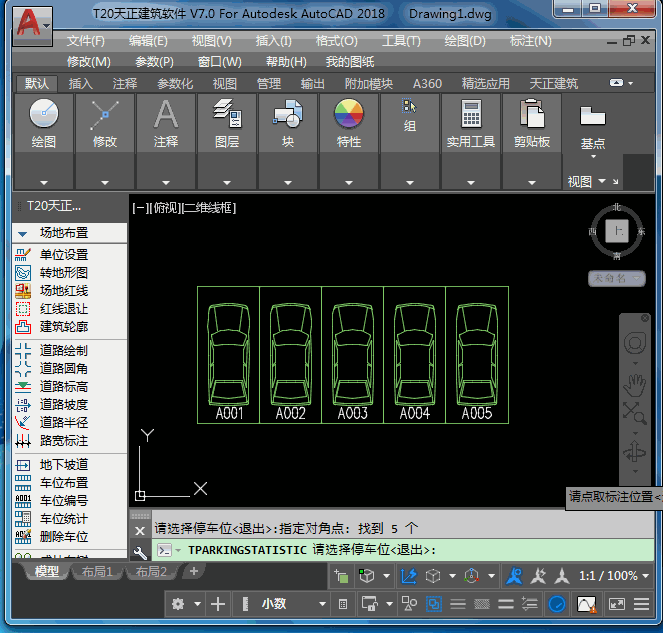This screenshot has width=663, height=633.
Task: Choose the 删除车位 tool
Action: pos(64,537)
